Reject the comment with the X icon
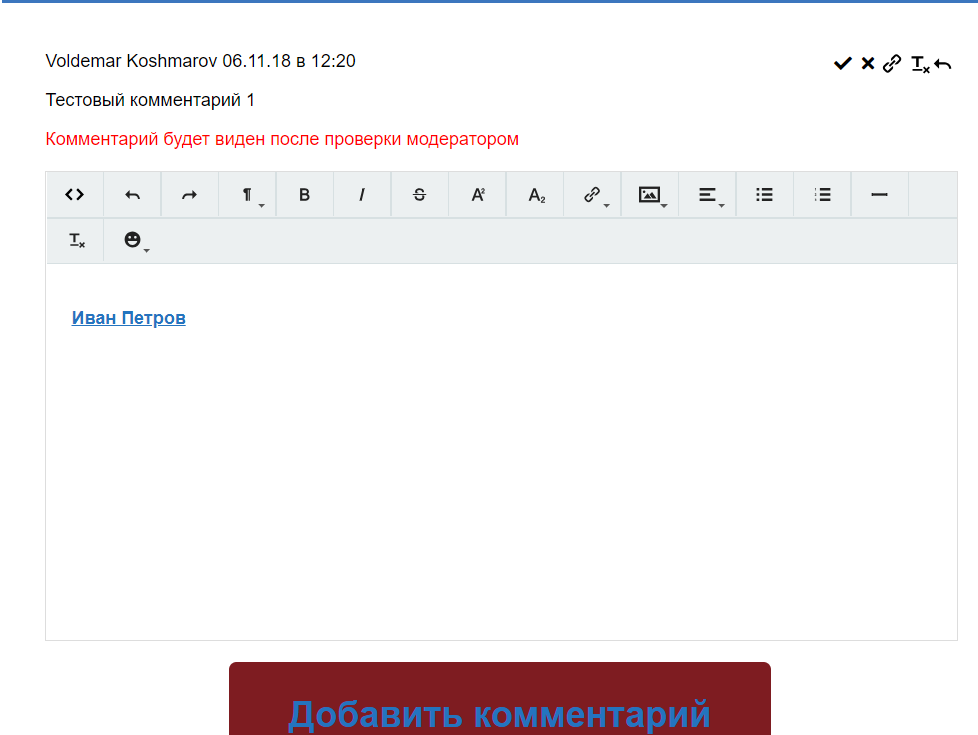The height and width of the screenshot is (735, 978). 868,64
